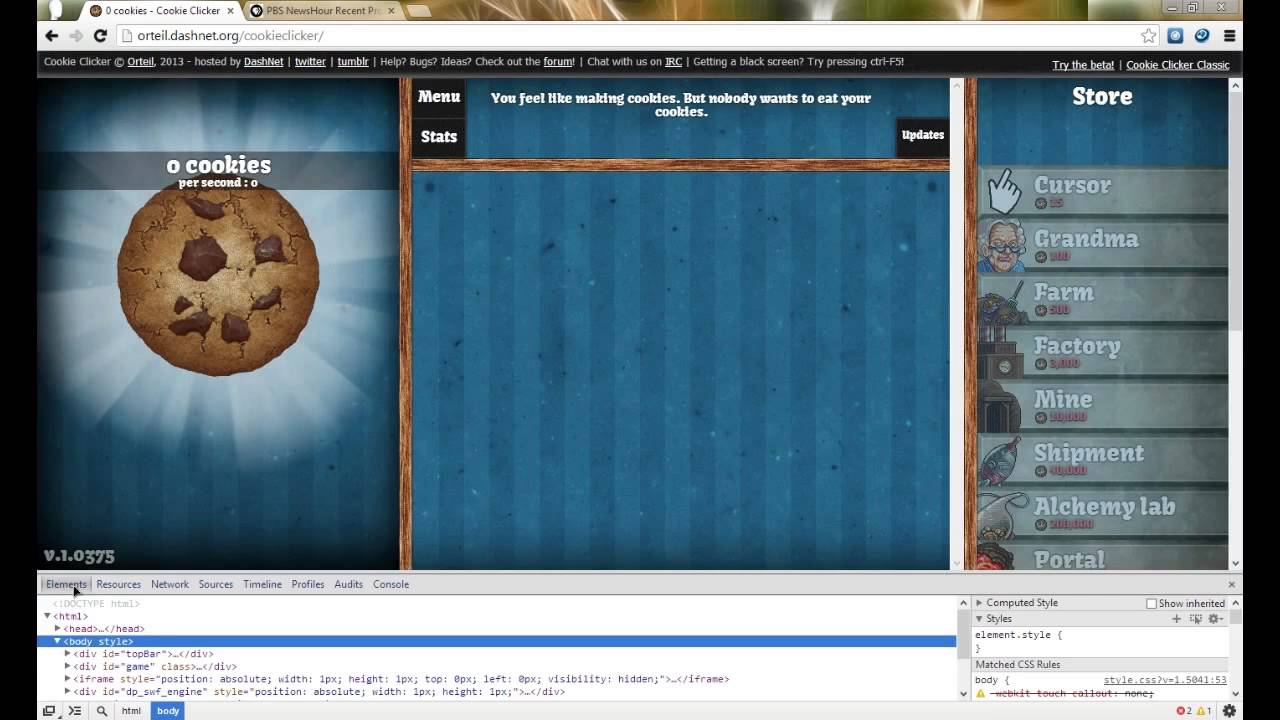Open the Network tab in DevTools
The image size is (1280, 720).
pyautogui.click(x=170, y=584)
